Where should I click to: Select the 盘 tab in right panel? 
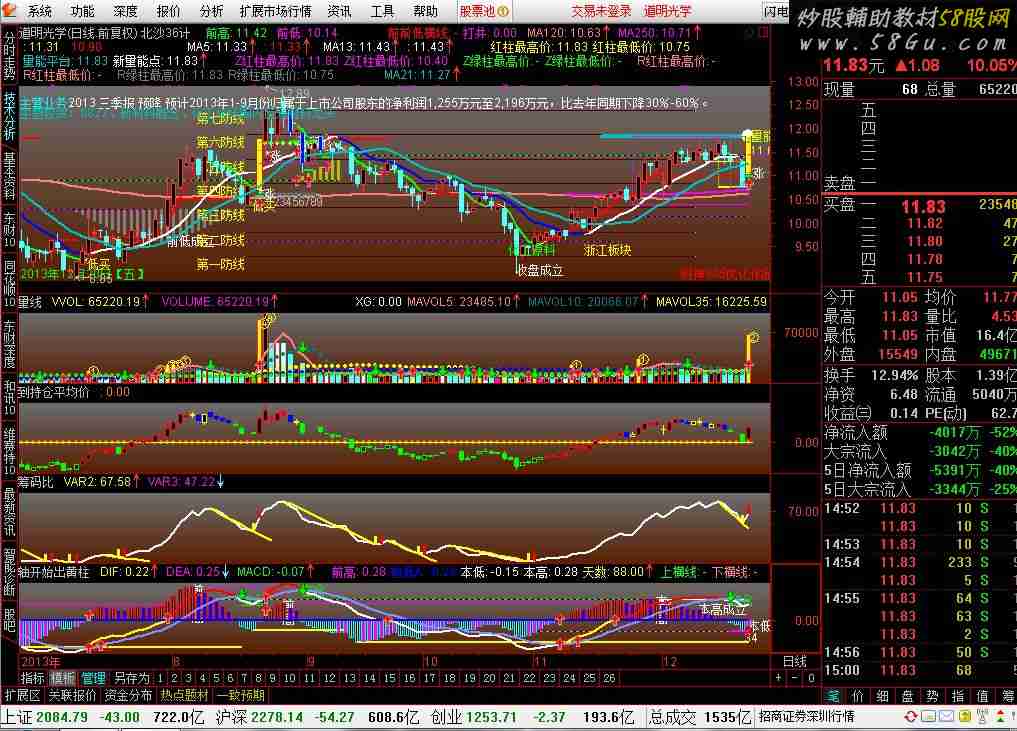coord(907,696)
